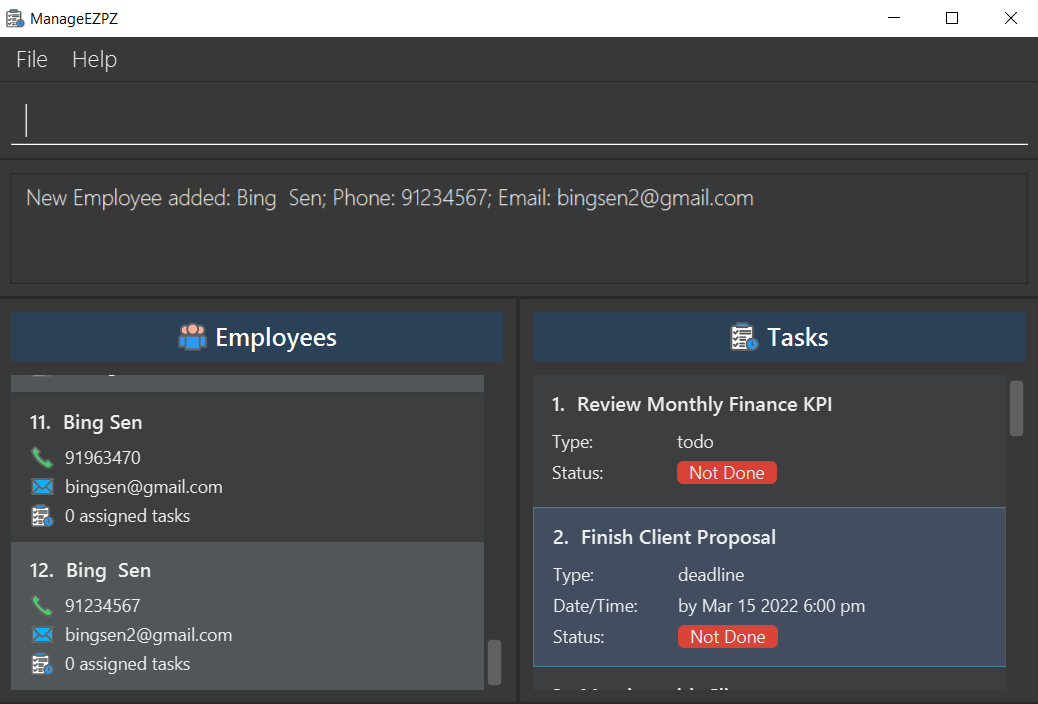Click Not Done status of Review Monthly Finance KPI
Image resolution: width=1038 pixels, height=704 pixels.
pyautogui.click(x=726, y=473)
